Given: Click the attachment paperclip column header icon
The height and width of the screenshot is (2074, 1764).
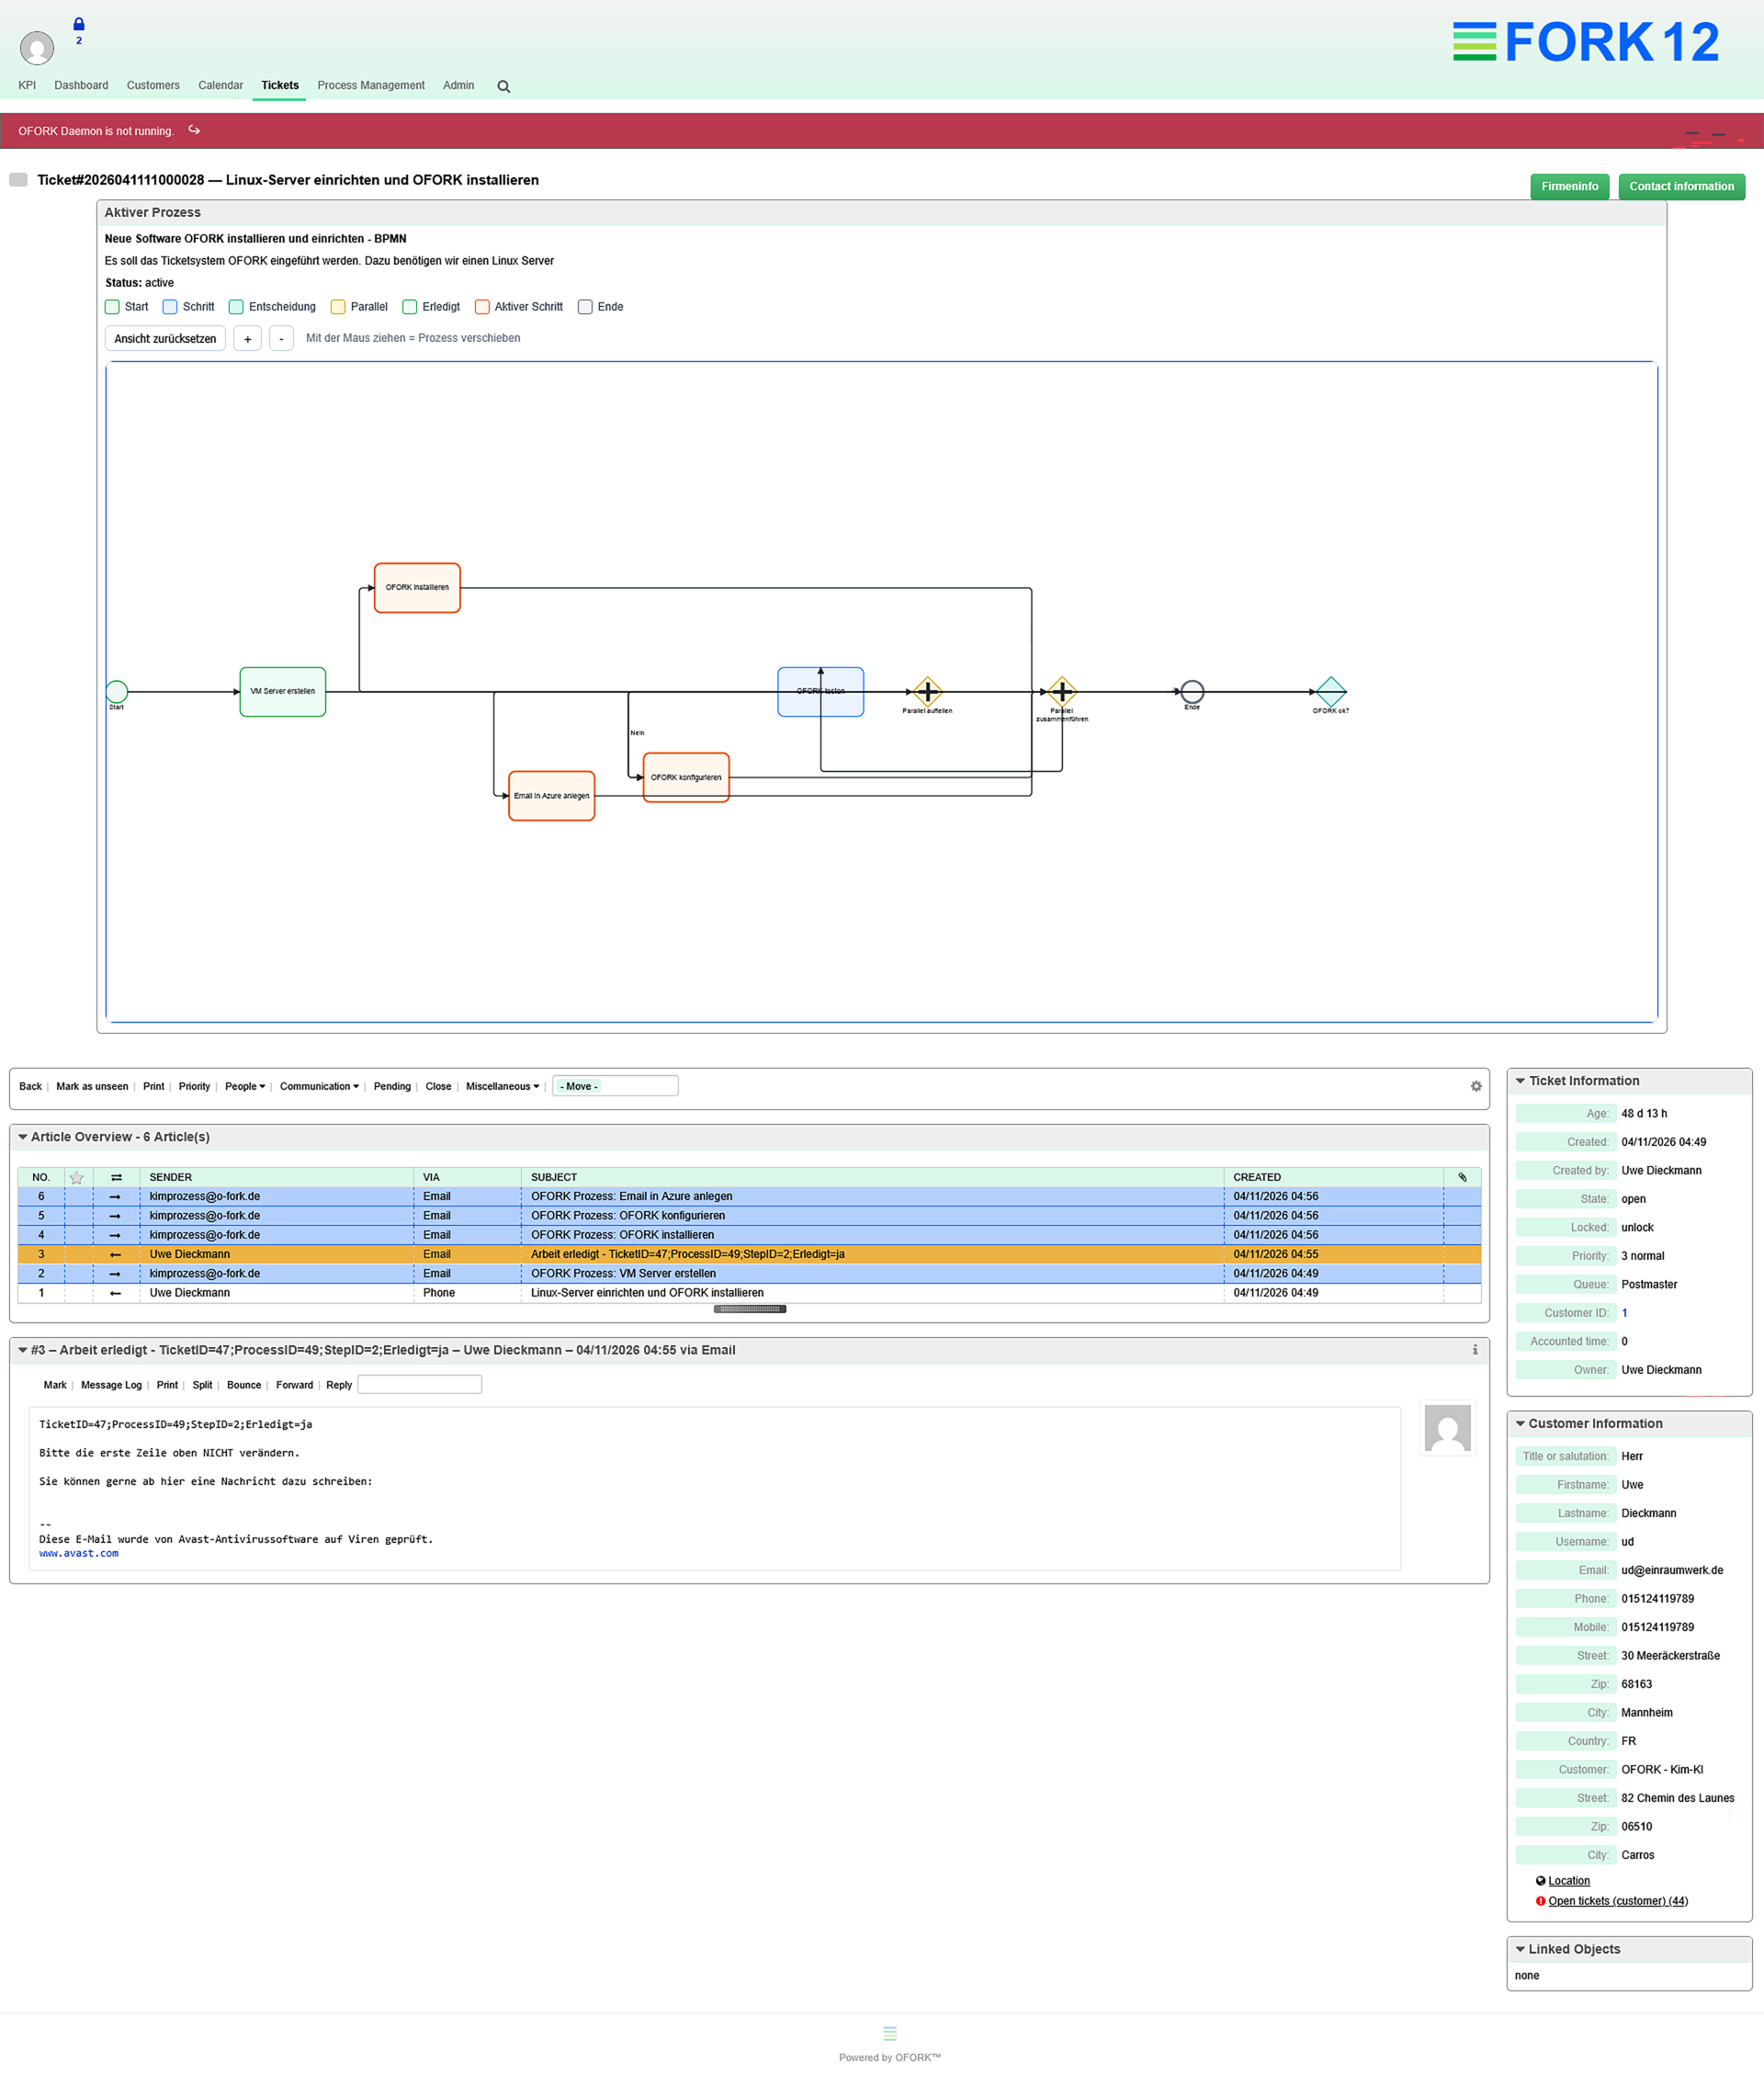Looking at the screenshot, I should tap(1462, 1177).
